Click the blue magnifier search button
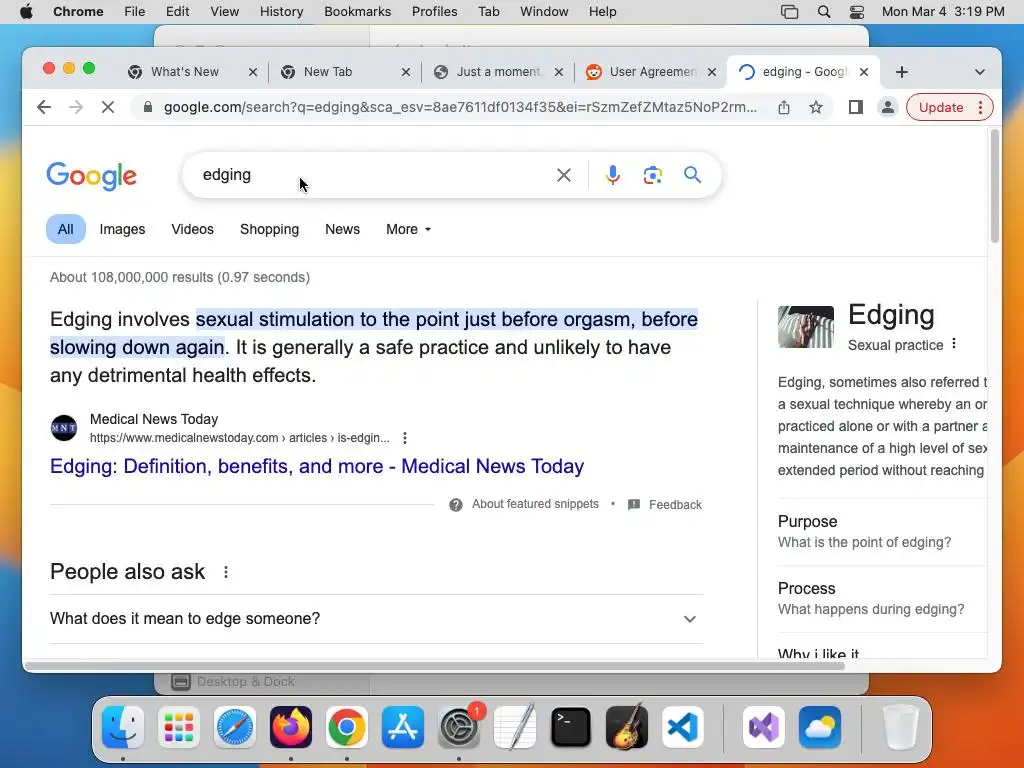1024x768 pixels. coord(692,174)
